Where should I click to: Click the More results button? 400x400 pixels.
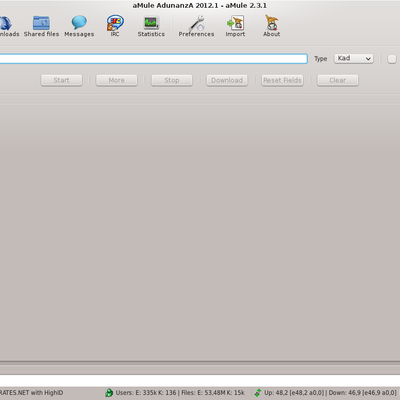(117, 80)
